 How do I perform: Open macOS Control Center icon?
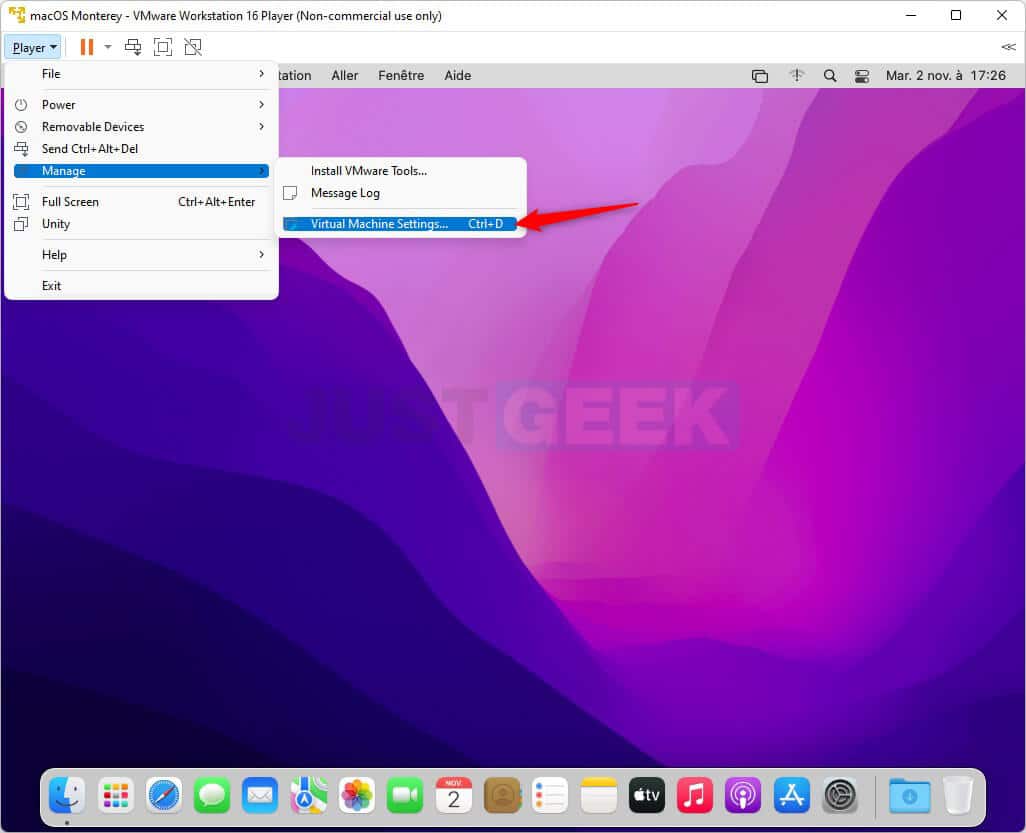click(862, 76)
